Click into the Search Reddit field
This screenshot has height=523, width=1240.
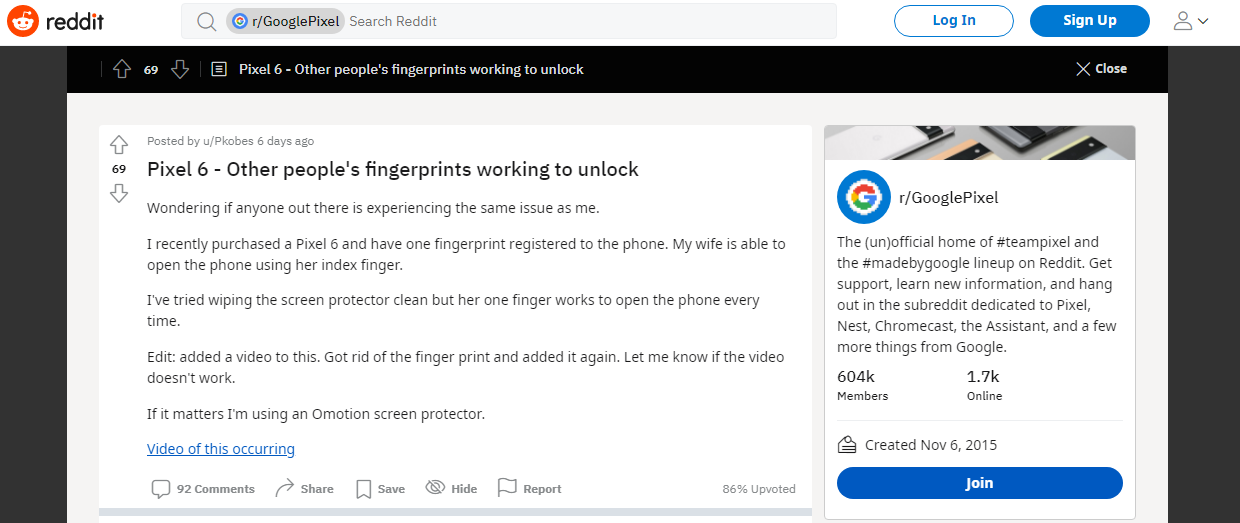pos(590,21)
